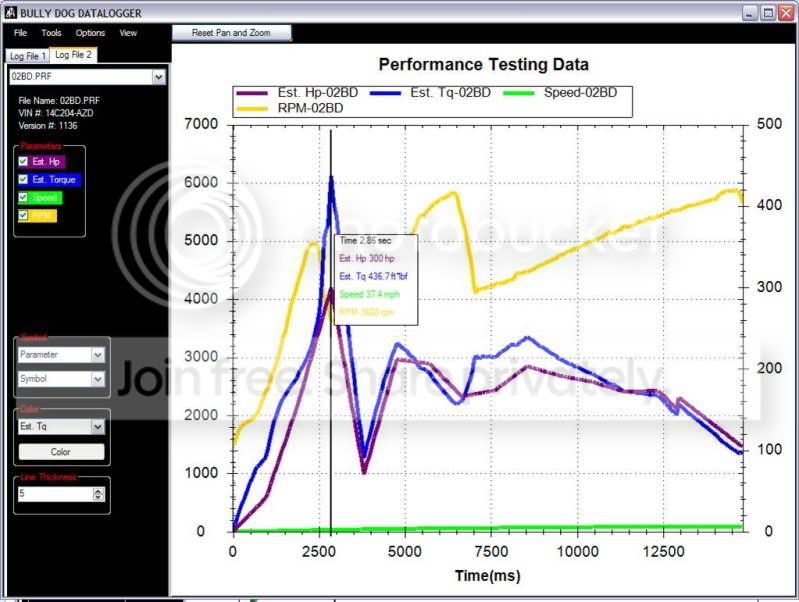Maximize the Bully Dog Datalogger window

click(768, 13)
